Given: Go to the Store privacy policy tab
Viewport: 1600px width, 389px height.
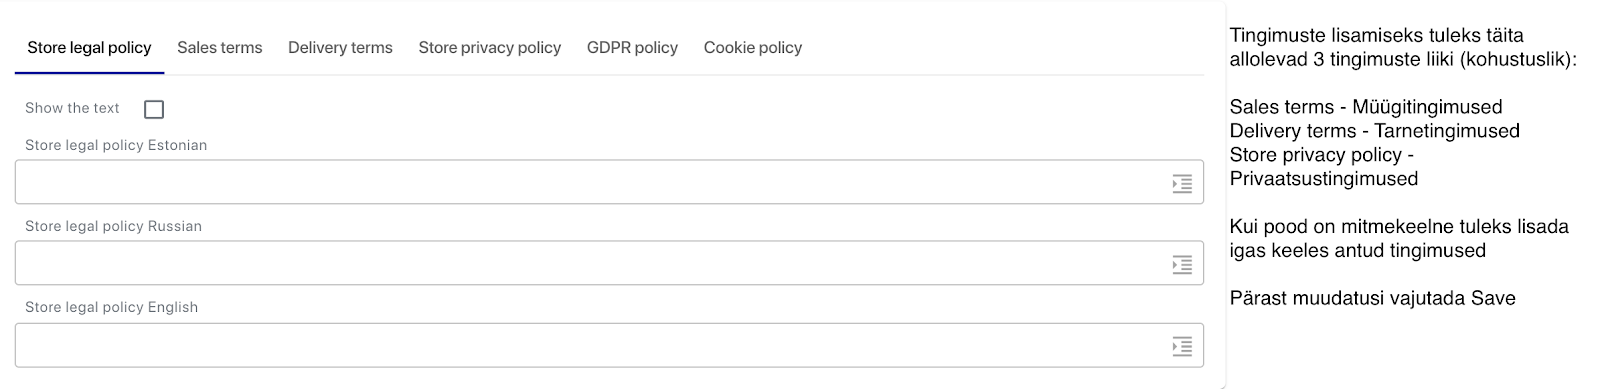Looking at the screenshot, I should [490, 48].
